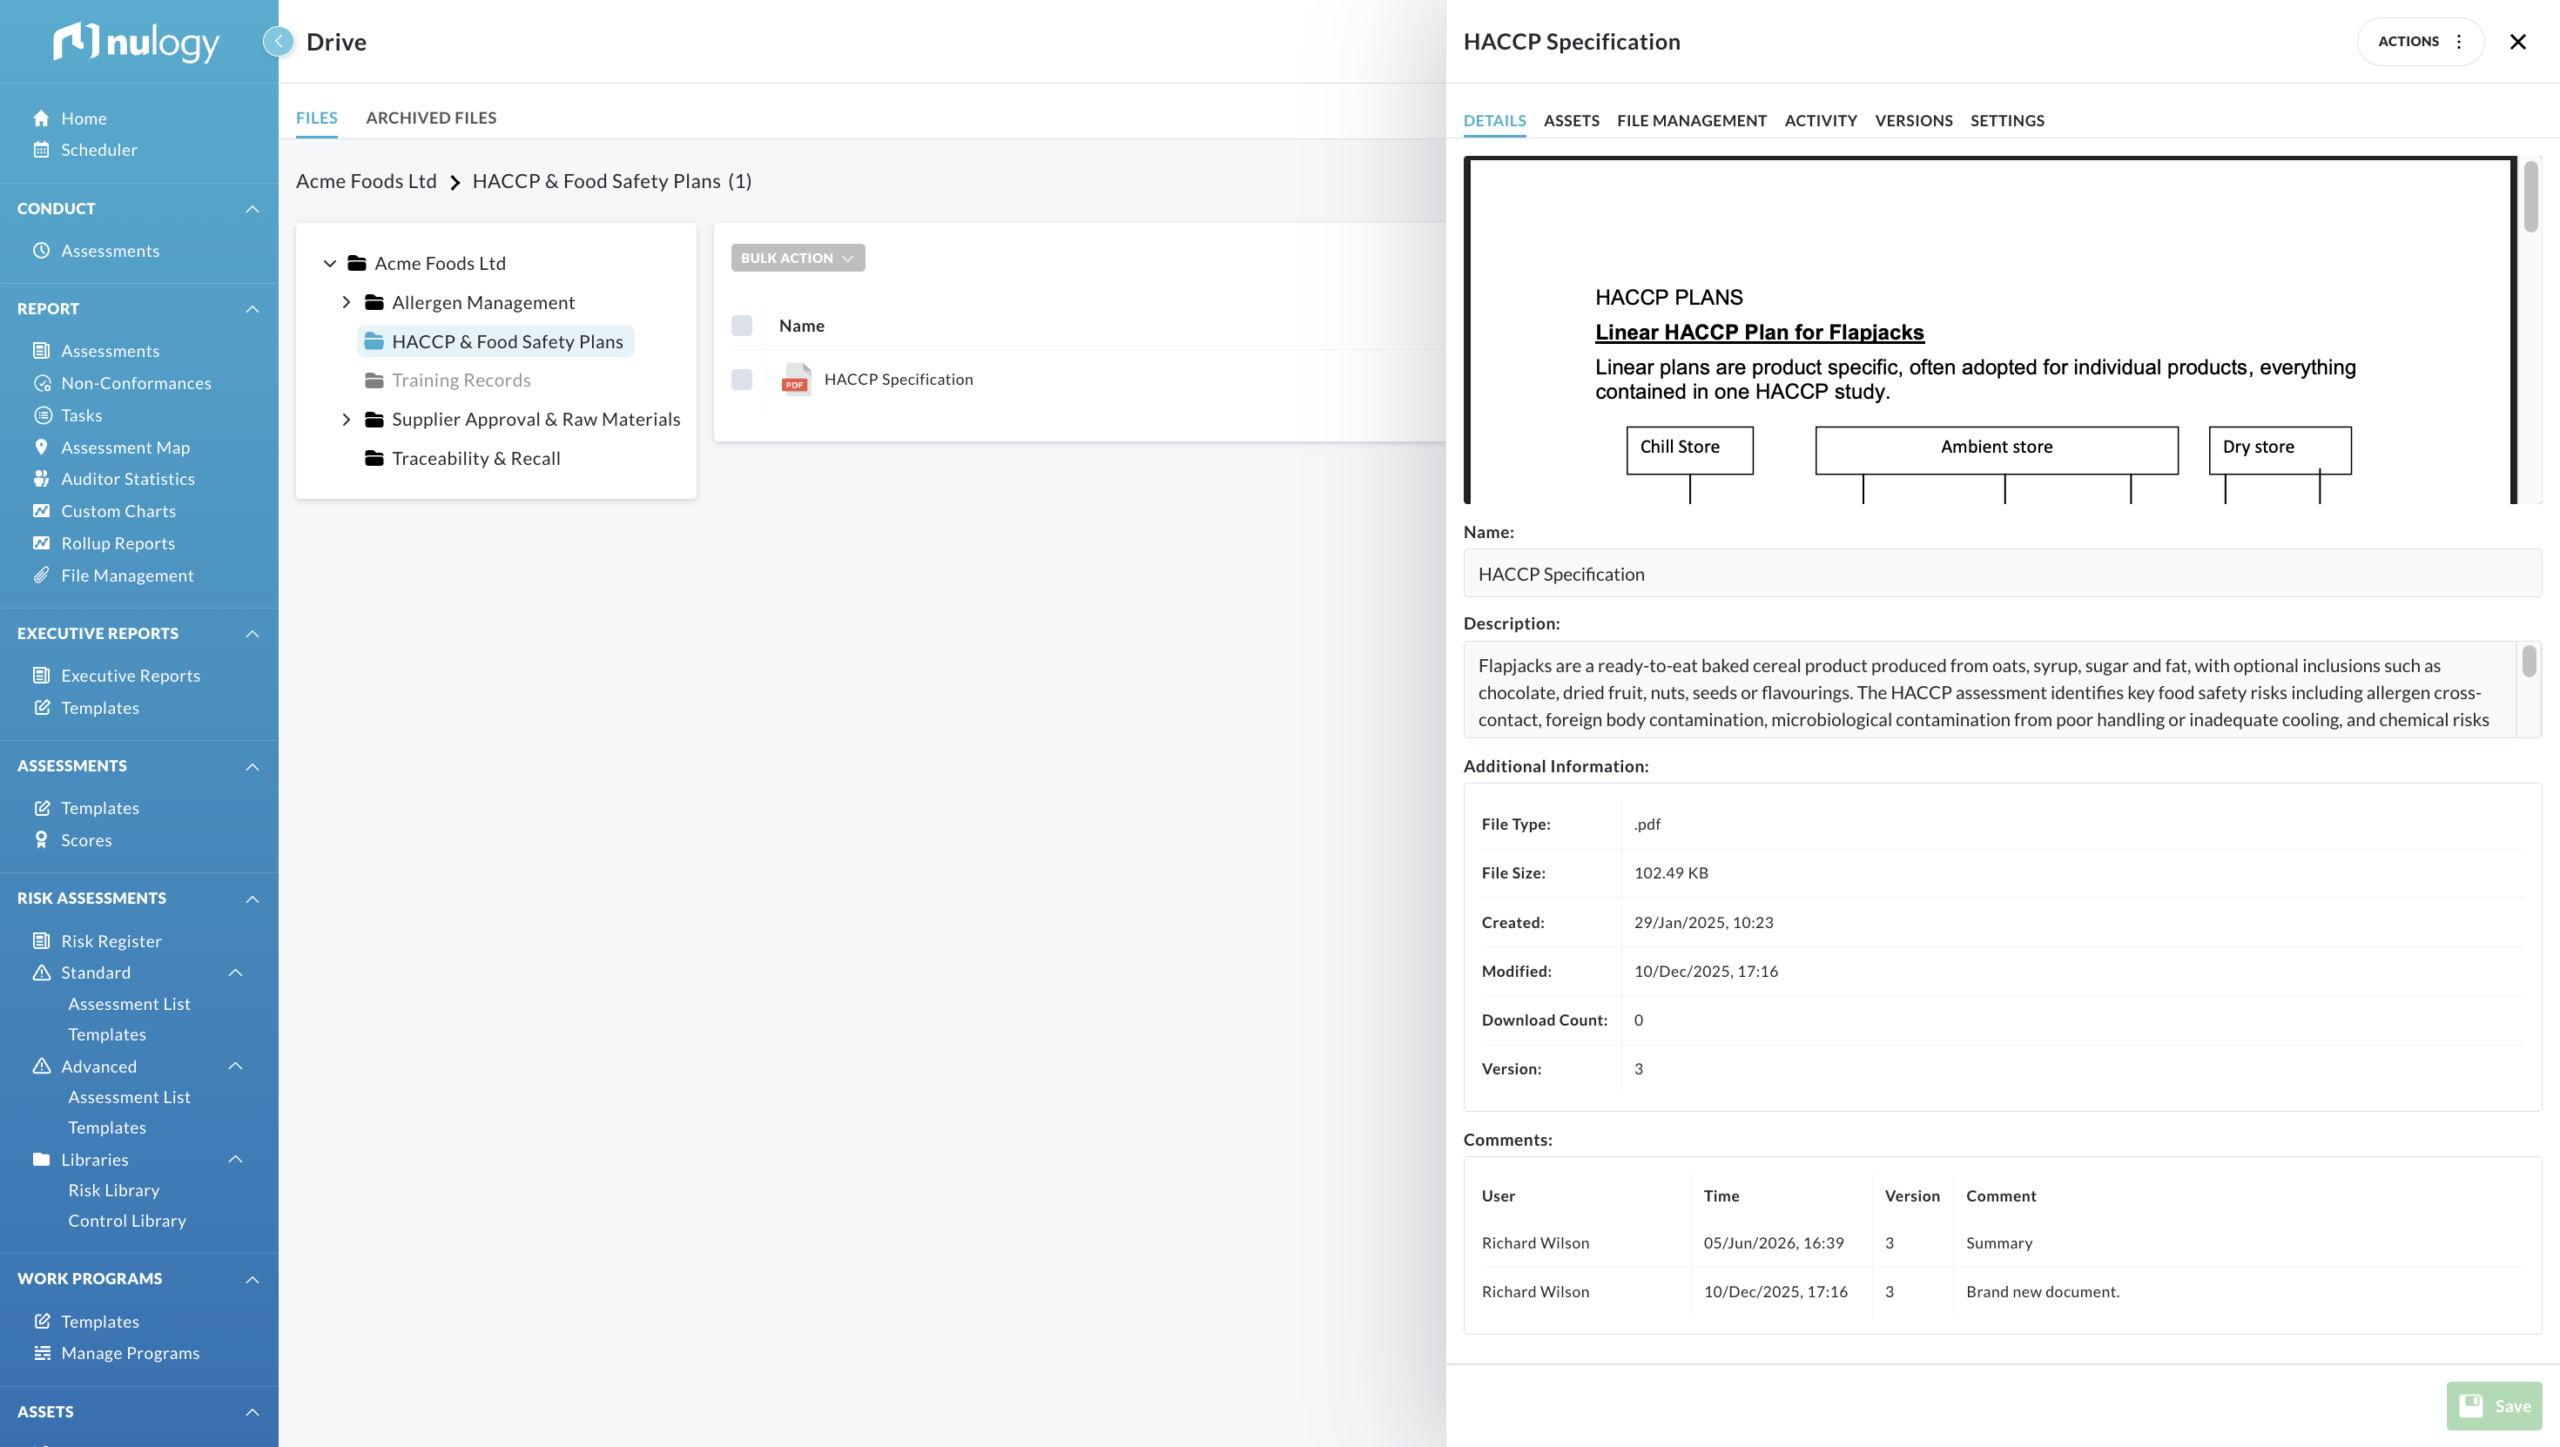Click the HACCP plan document preview

pos(1990,330)
